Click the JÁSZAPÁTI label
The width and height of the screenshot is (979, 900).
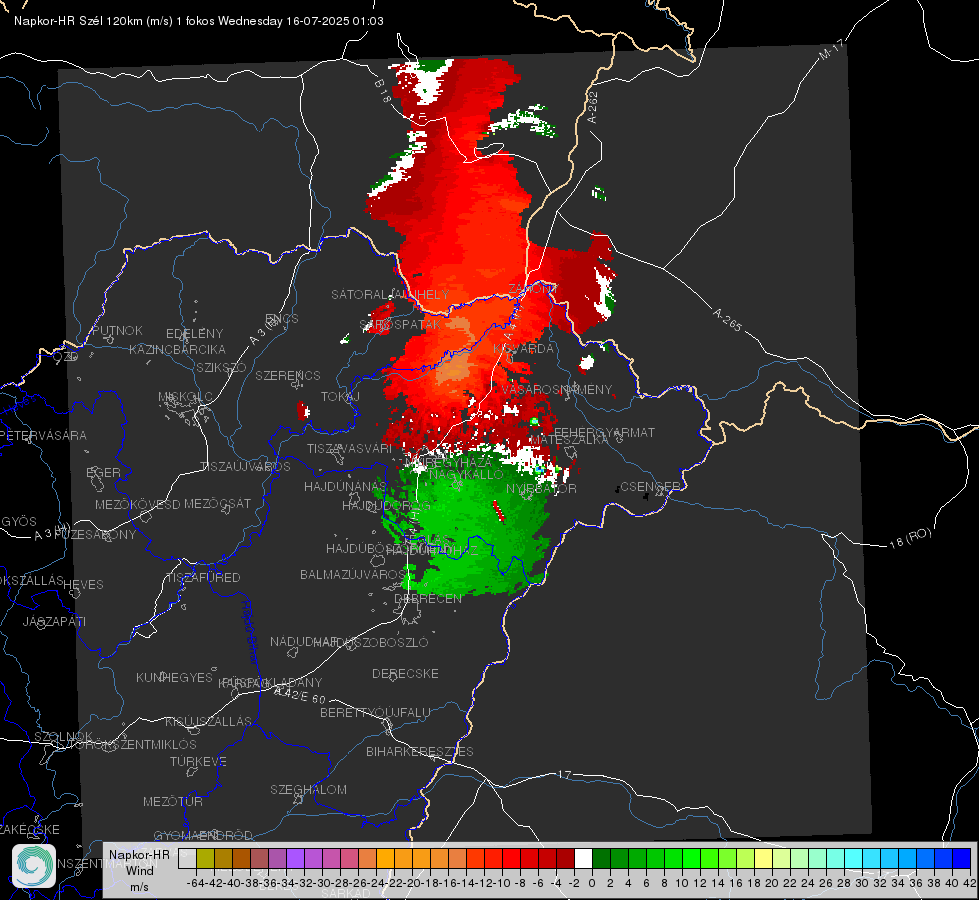(x=54, y=621)
